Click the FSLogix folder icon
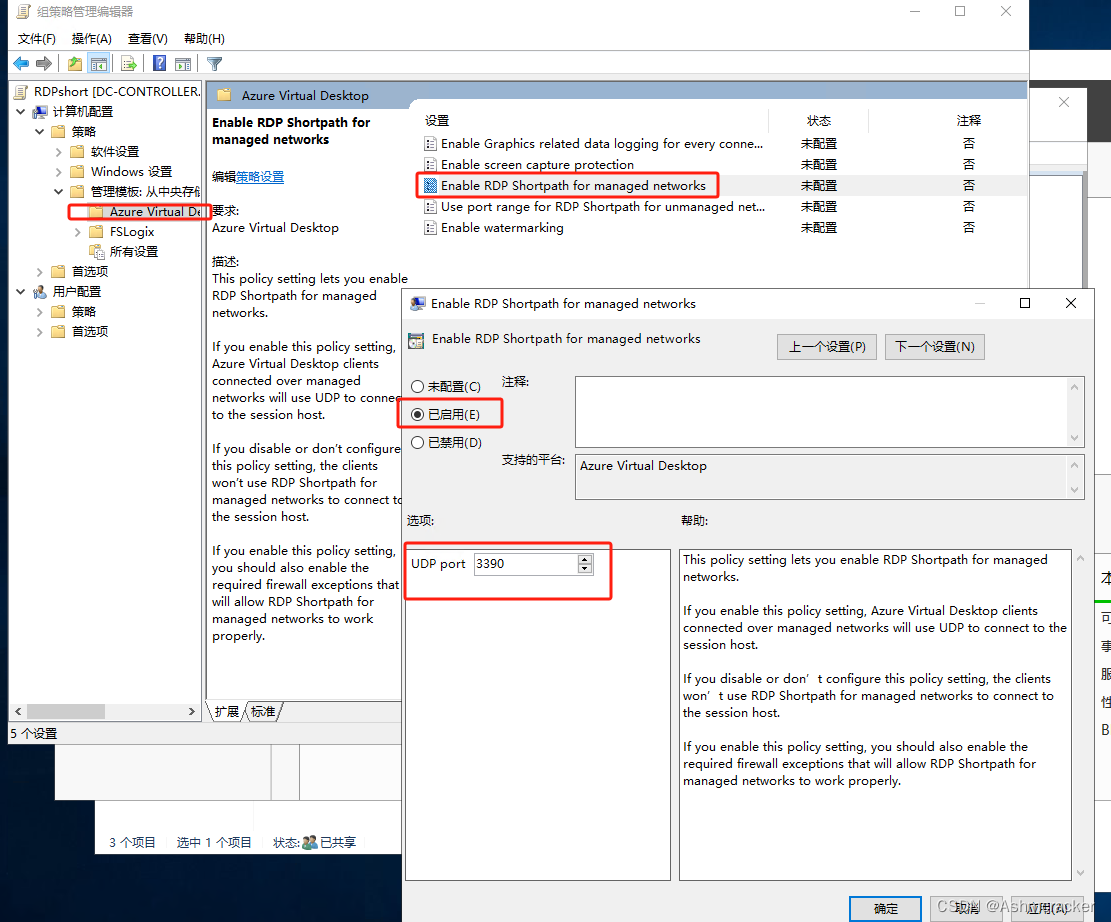Viewport: 1111px width, 922px height. coord(96,232)
